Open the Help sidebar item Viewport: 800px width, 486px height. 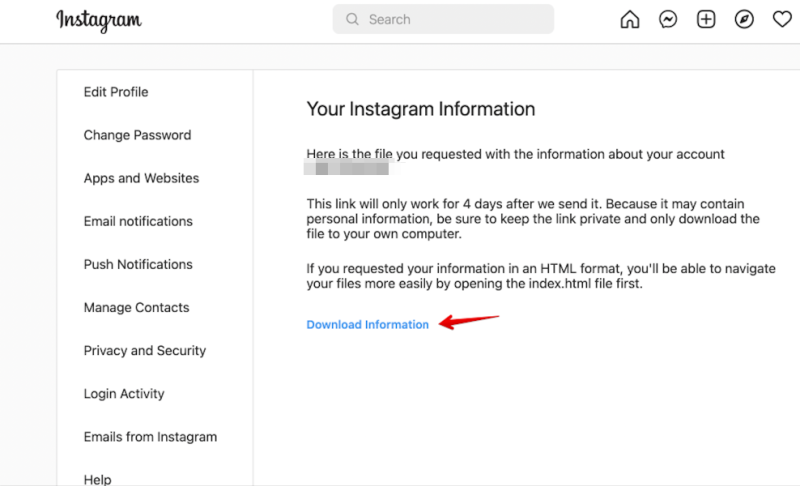pos(97,479)
